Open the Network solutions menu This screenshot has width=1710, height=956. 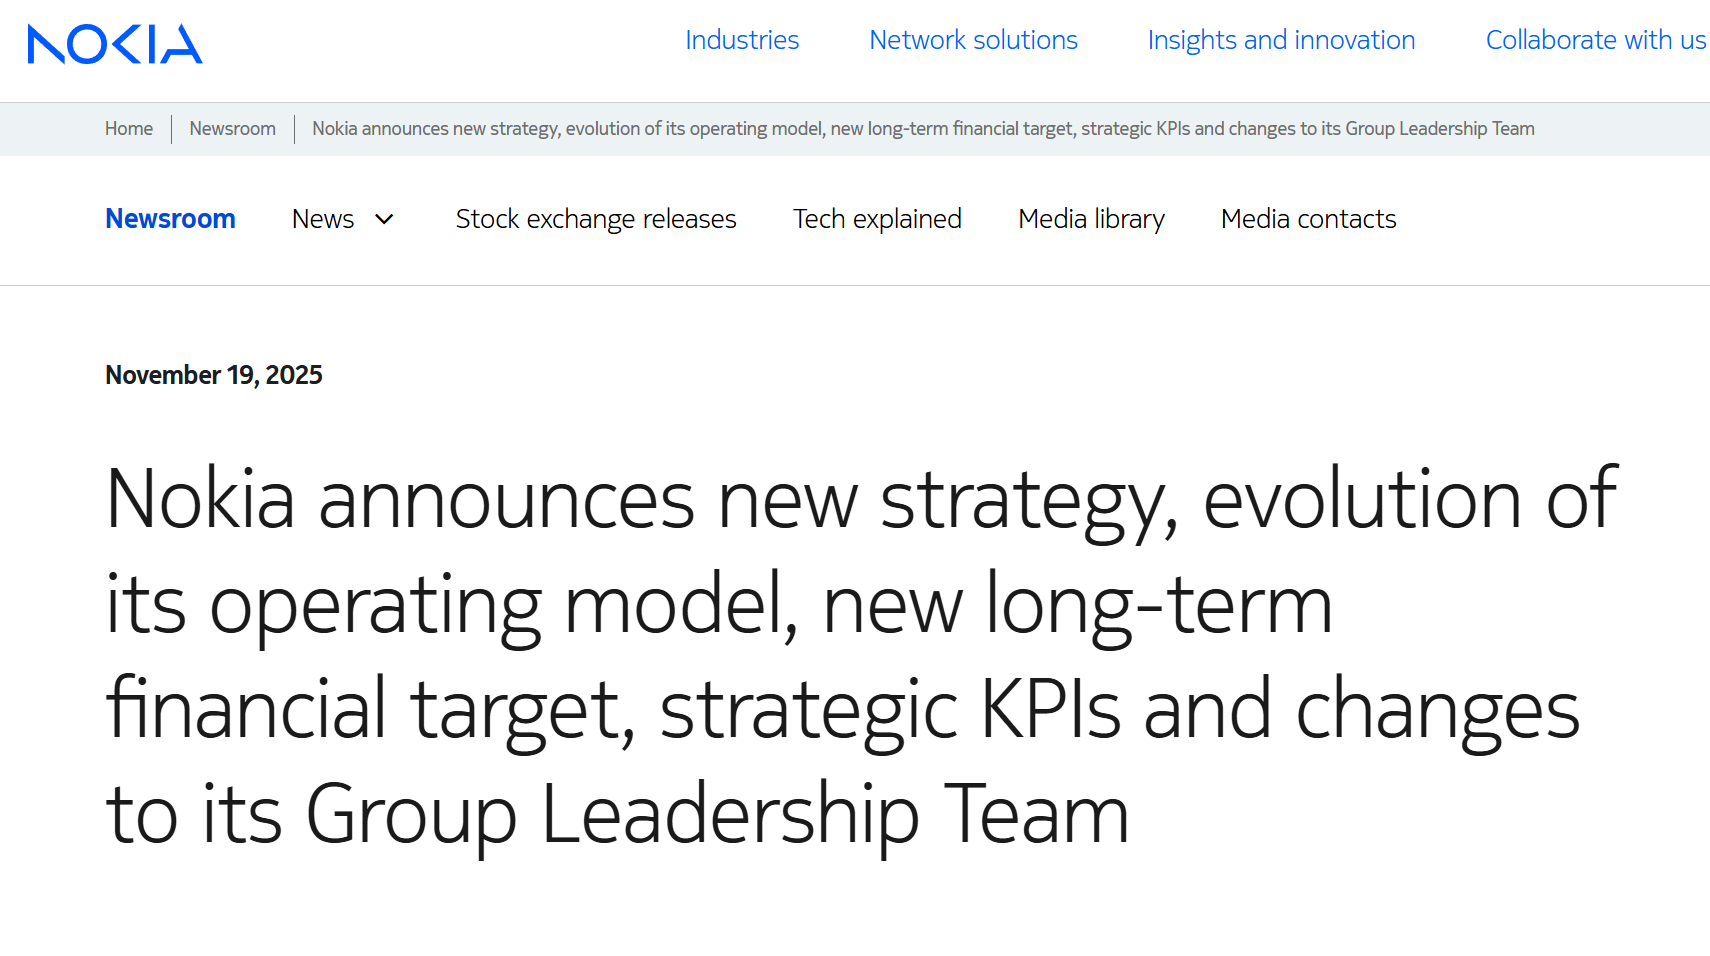point(973,40)
